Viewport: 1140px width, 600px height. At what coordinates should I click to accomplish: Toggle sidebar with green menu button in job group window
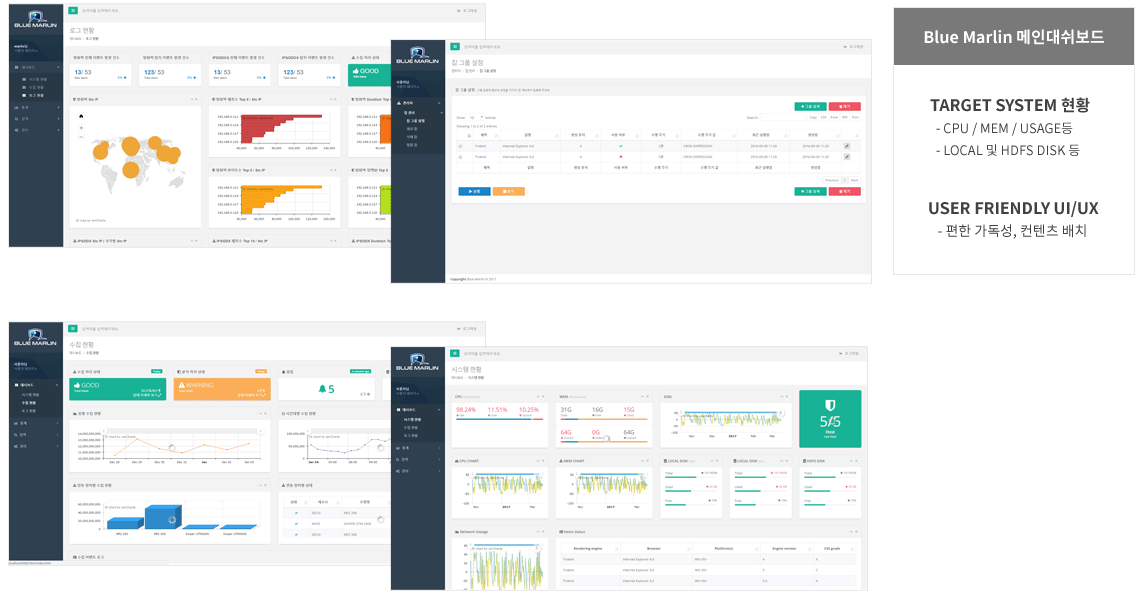click(x=455, y=47)
